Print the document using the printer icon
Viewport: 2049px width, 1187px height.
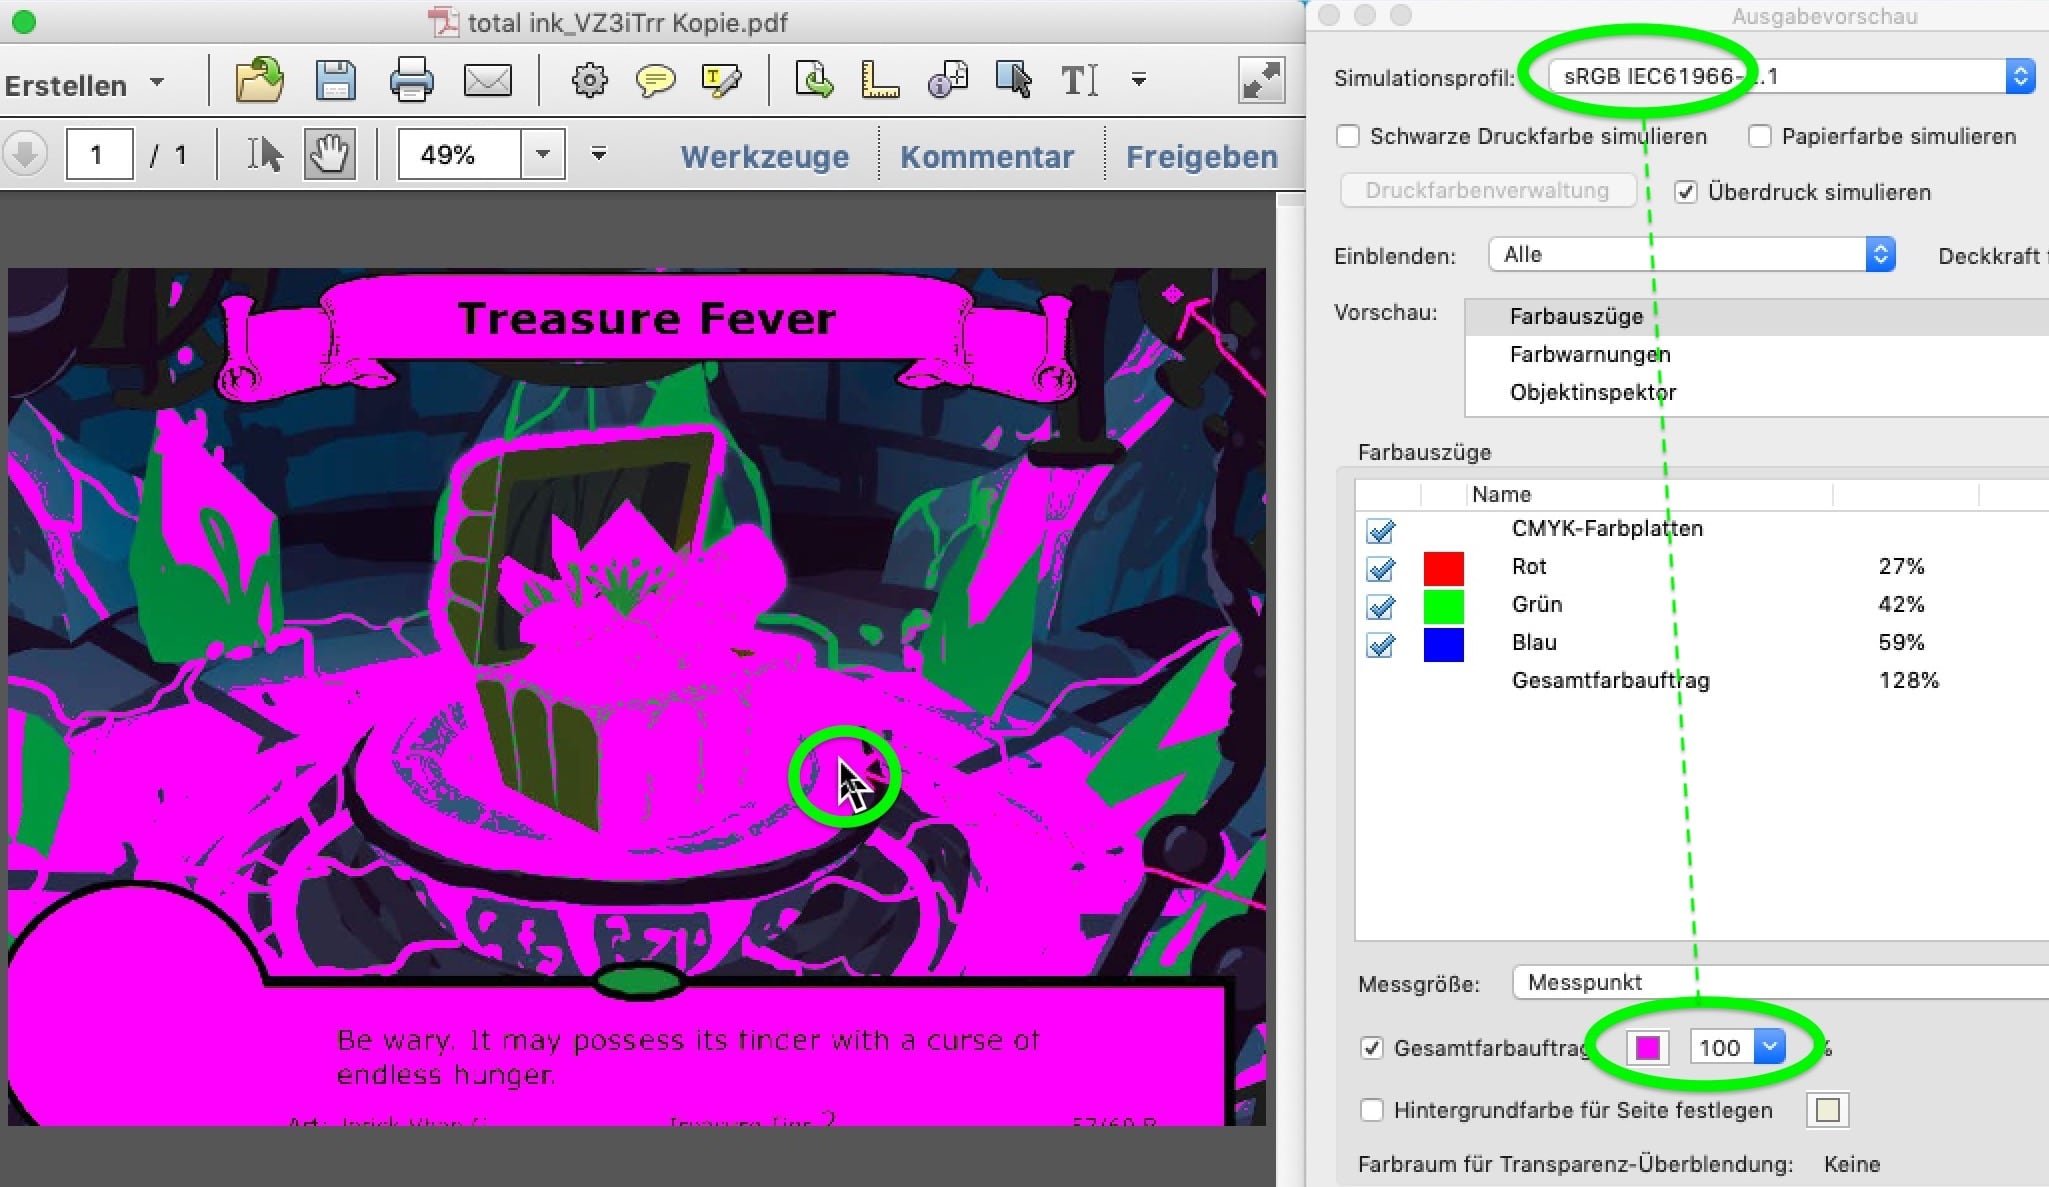pos(411,80)
